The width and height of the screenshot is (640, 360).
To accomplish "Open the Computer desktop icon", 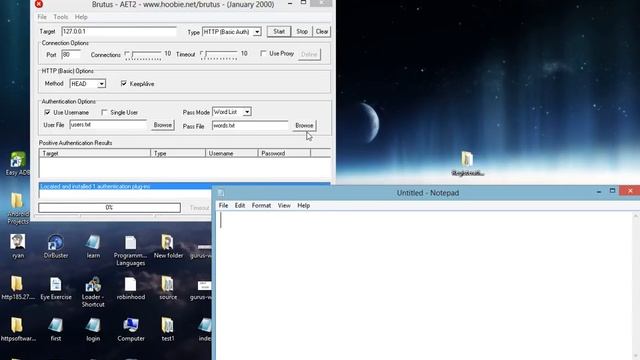I will click(x=131, y=330).
